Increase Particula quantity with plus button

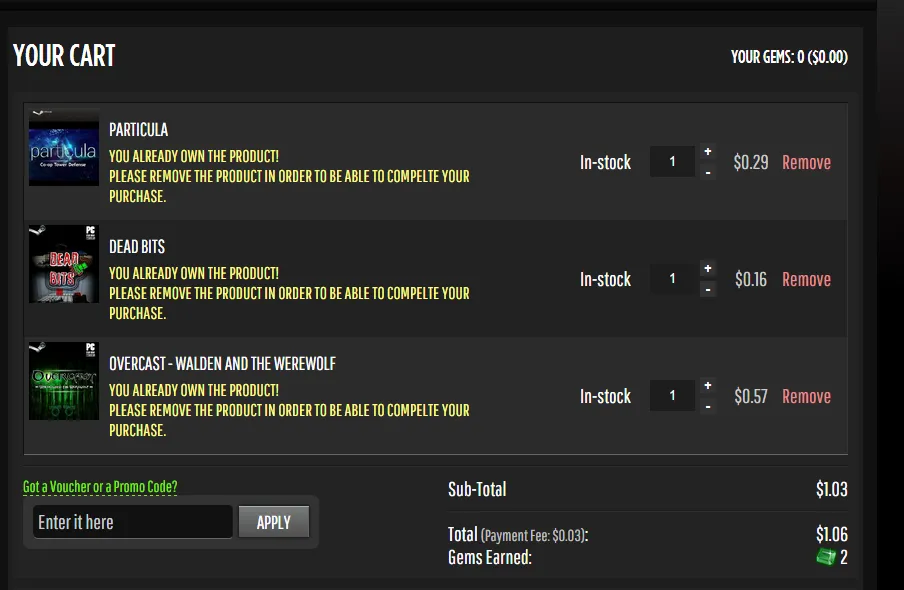pyautogui.click(x=708, y=152)
